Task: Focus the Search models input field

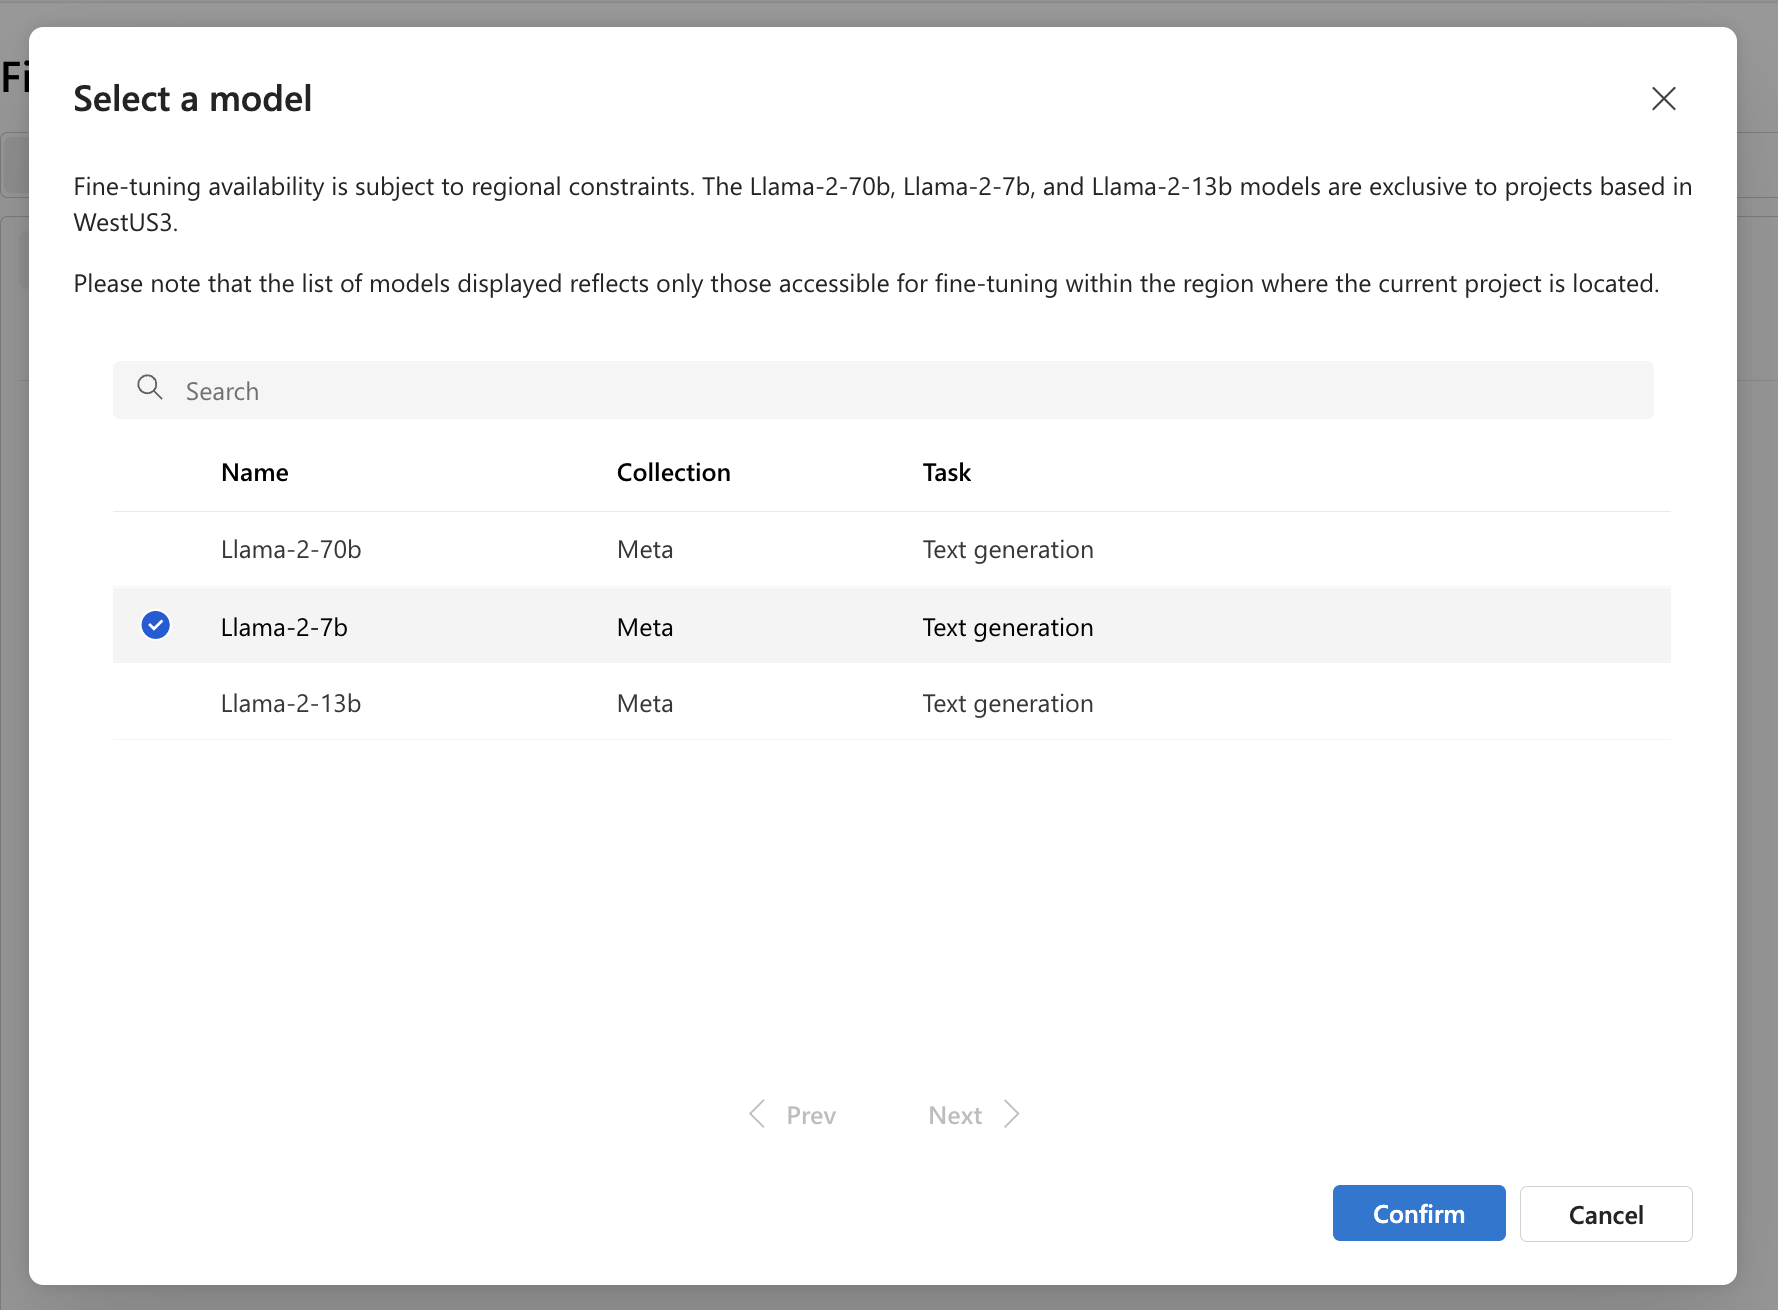Action: (883, 390)
